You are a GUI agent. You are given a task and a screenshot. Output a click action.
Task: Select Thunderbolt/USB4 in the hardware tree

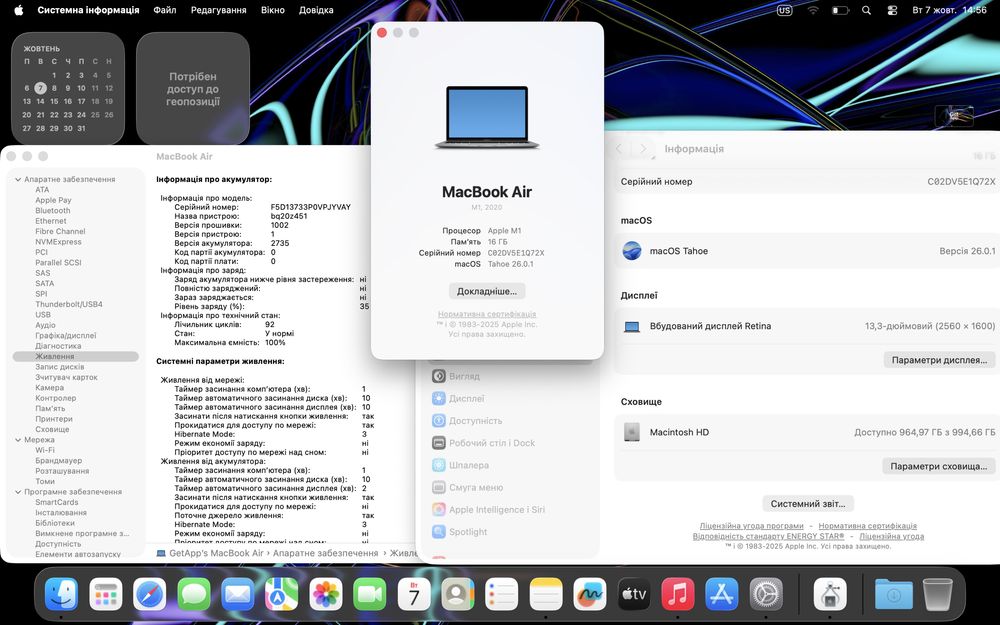69,304
